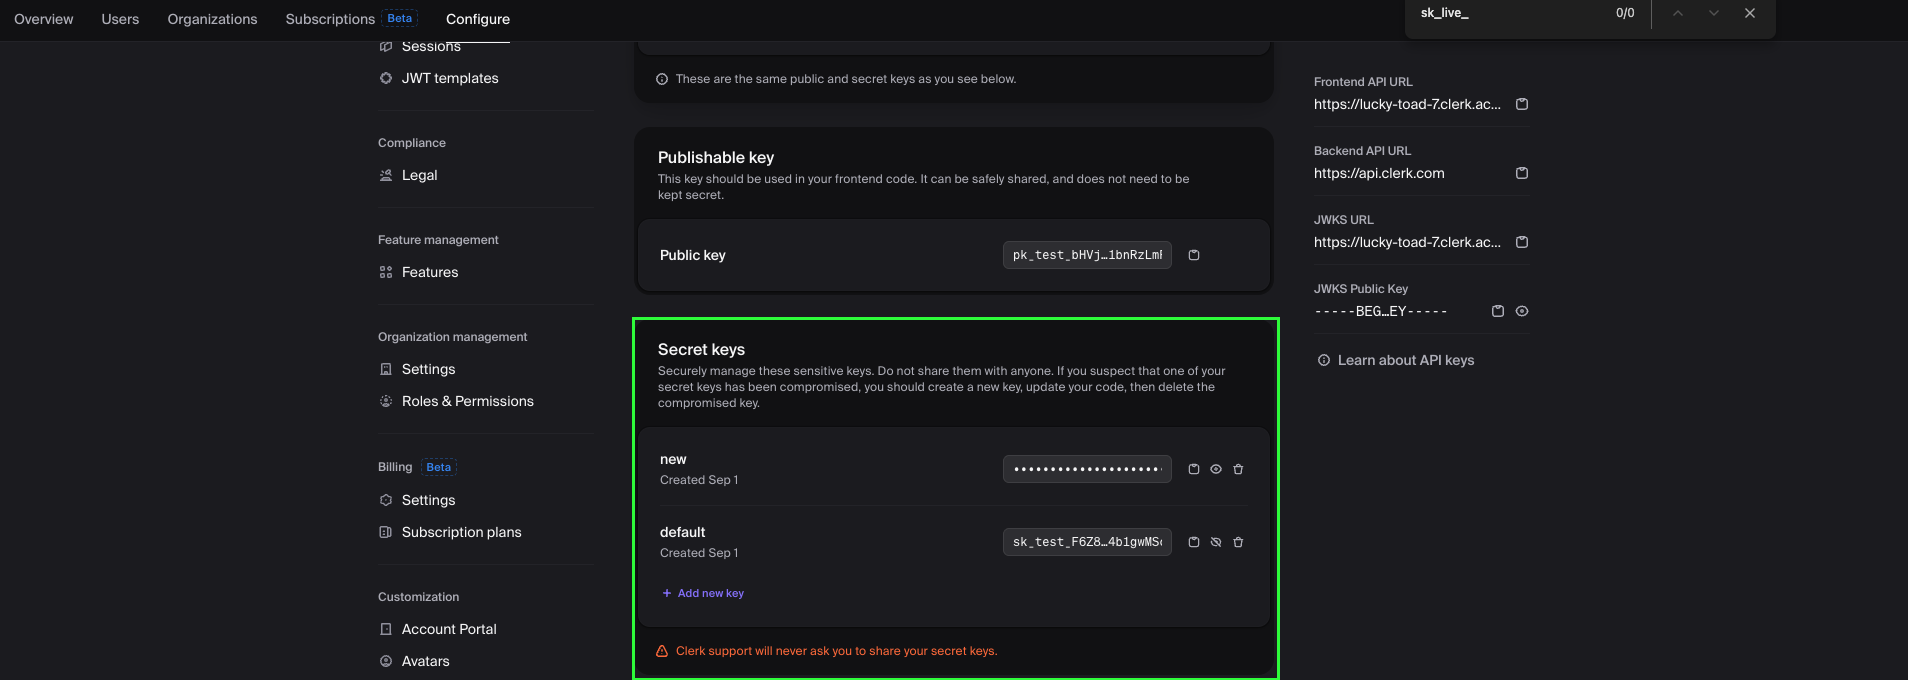Click Add new key
The width and height of the screenshot is (1908, 680).
703,593
